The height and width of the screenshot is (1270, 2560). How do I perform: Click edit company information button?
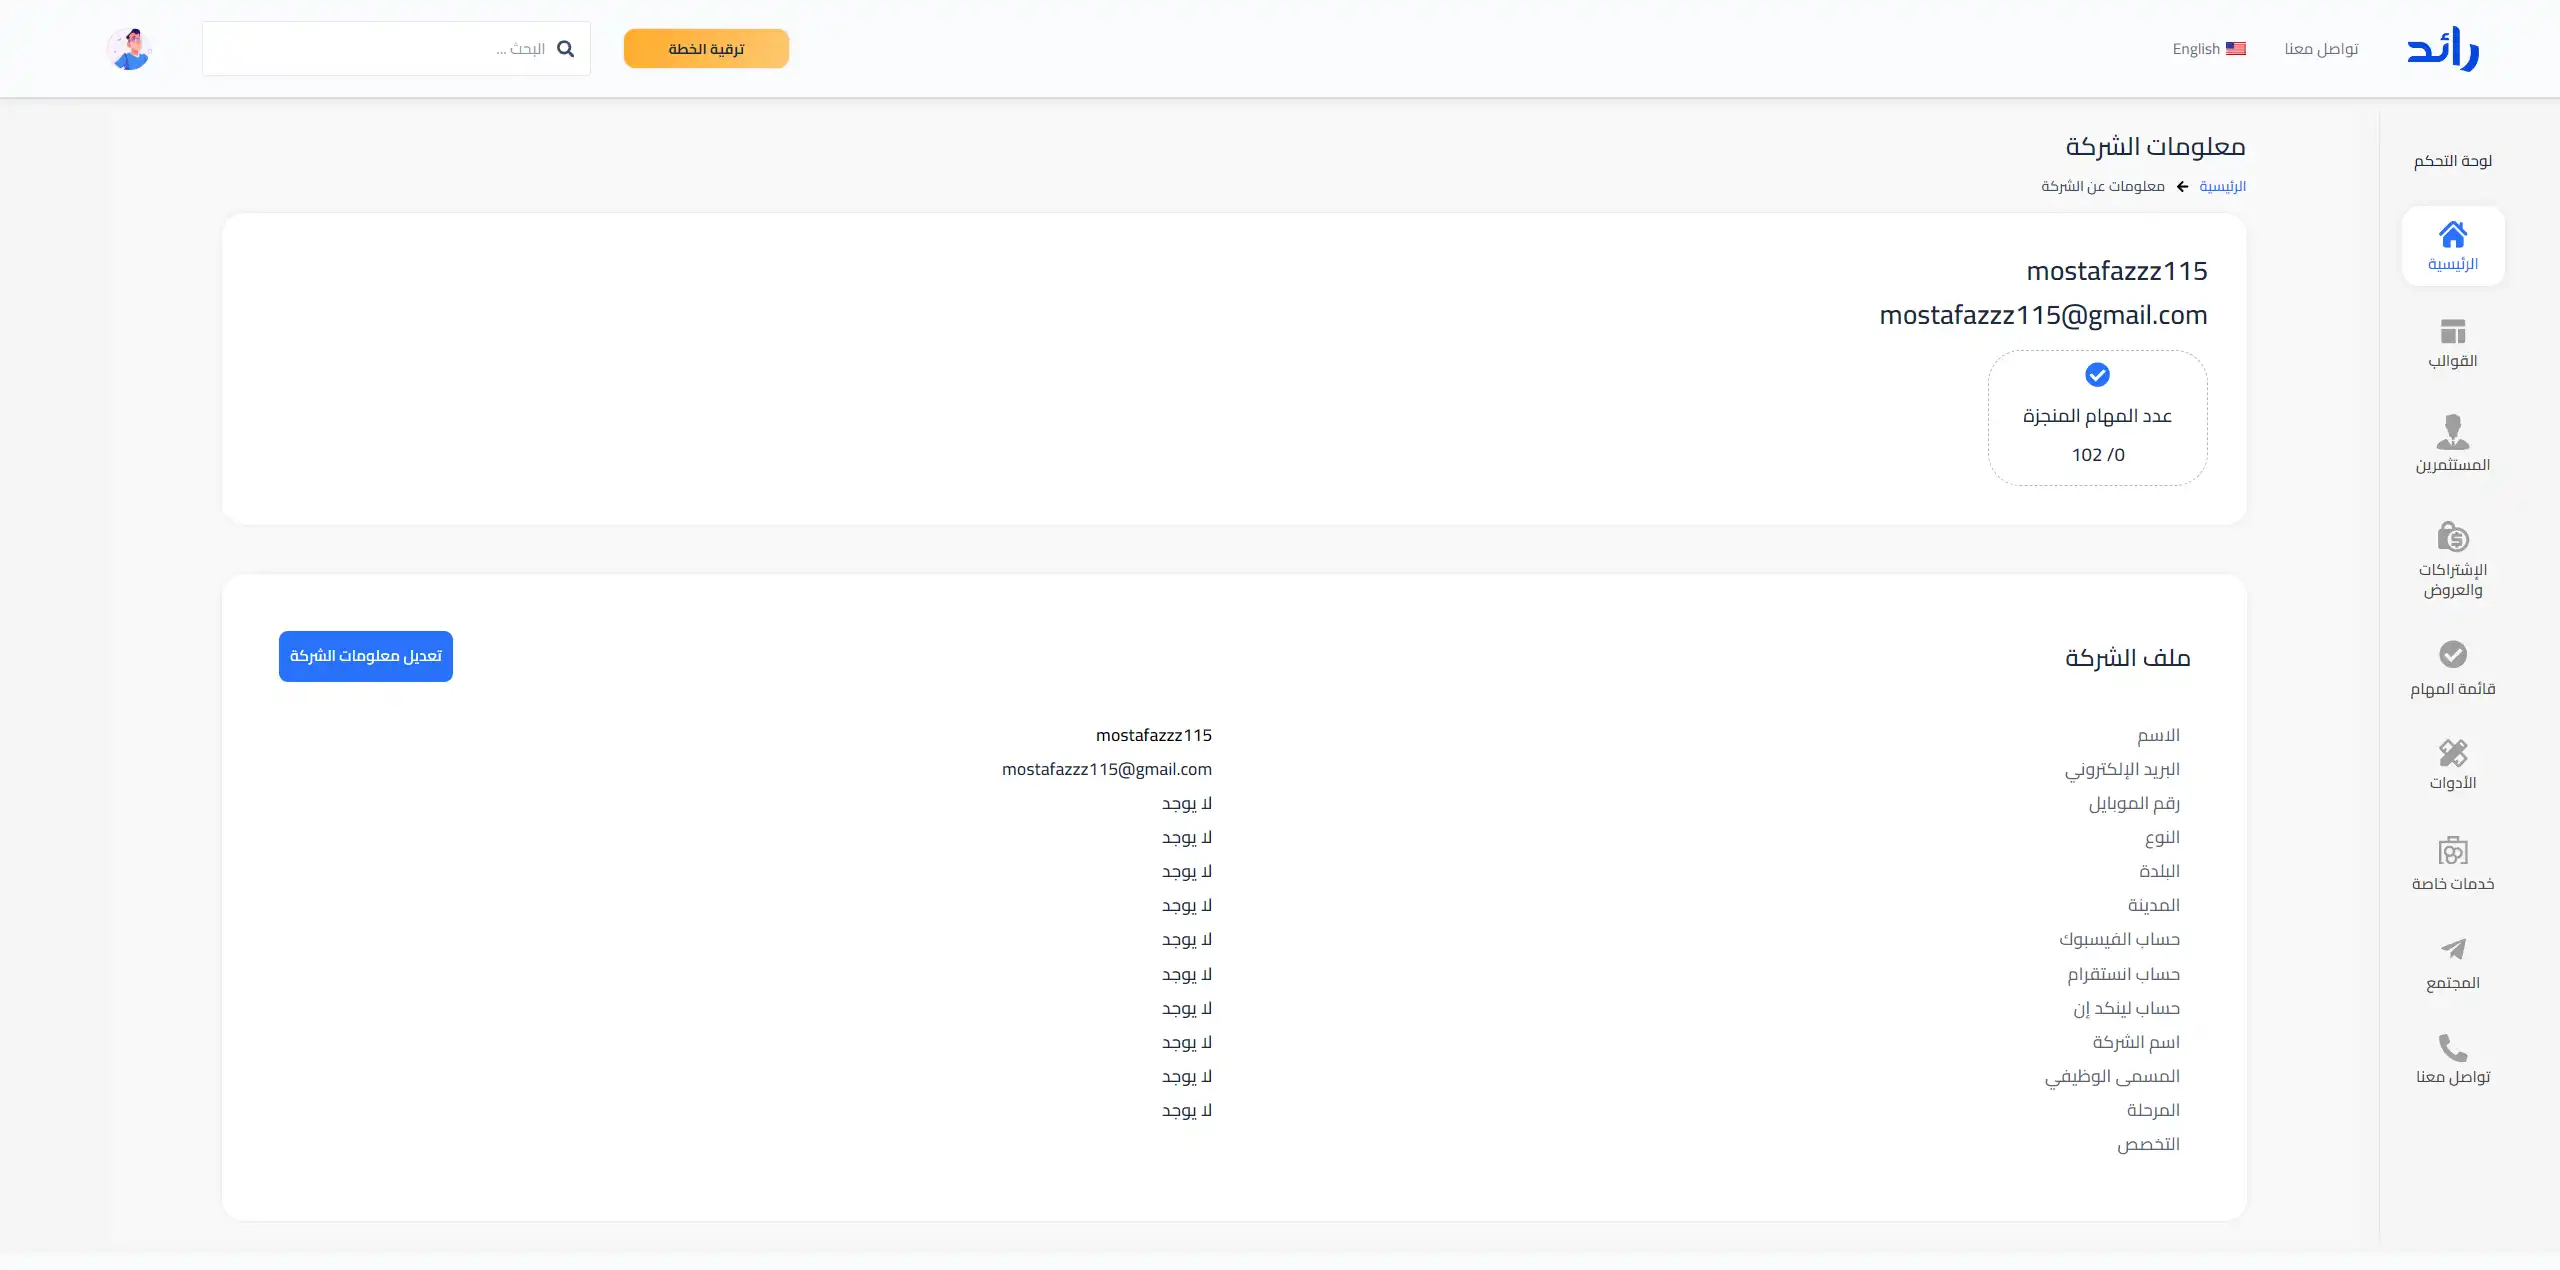(365, 656)
